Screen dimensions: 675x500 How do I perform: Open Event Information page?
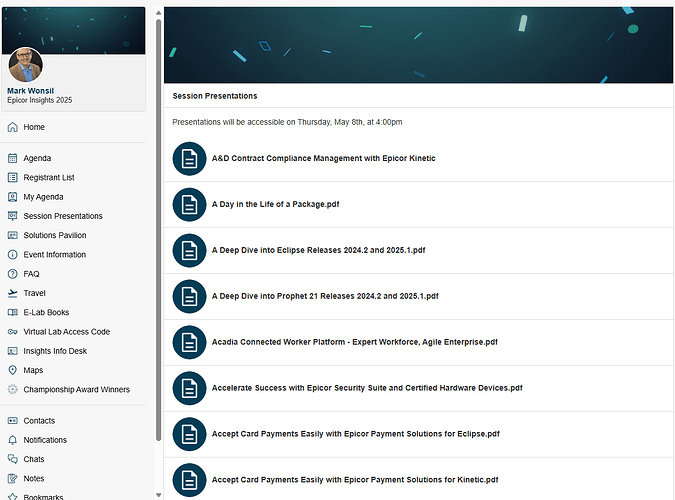coord(55,255)
